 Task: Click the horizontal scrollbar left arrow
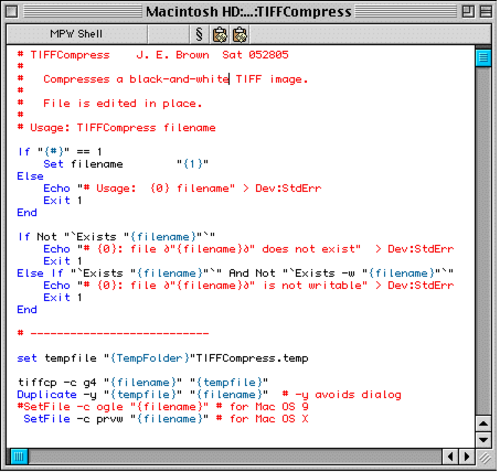point(450,456)
